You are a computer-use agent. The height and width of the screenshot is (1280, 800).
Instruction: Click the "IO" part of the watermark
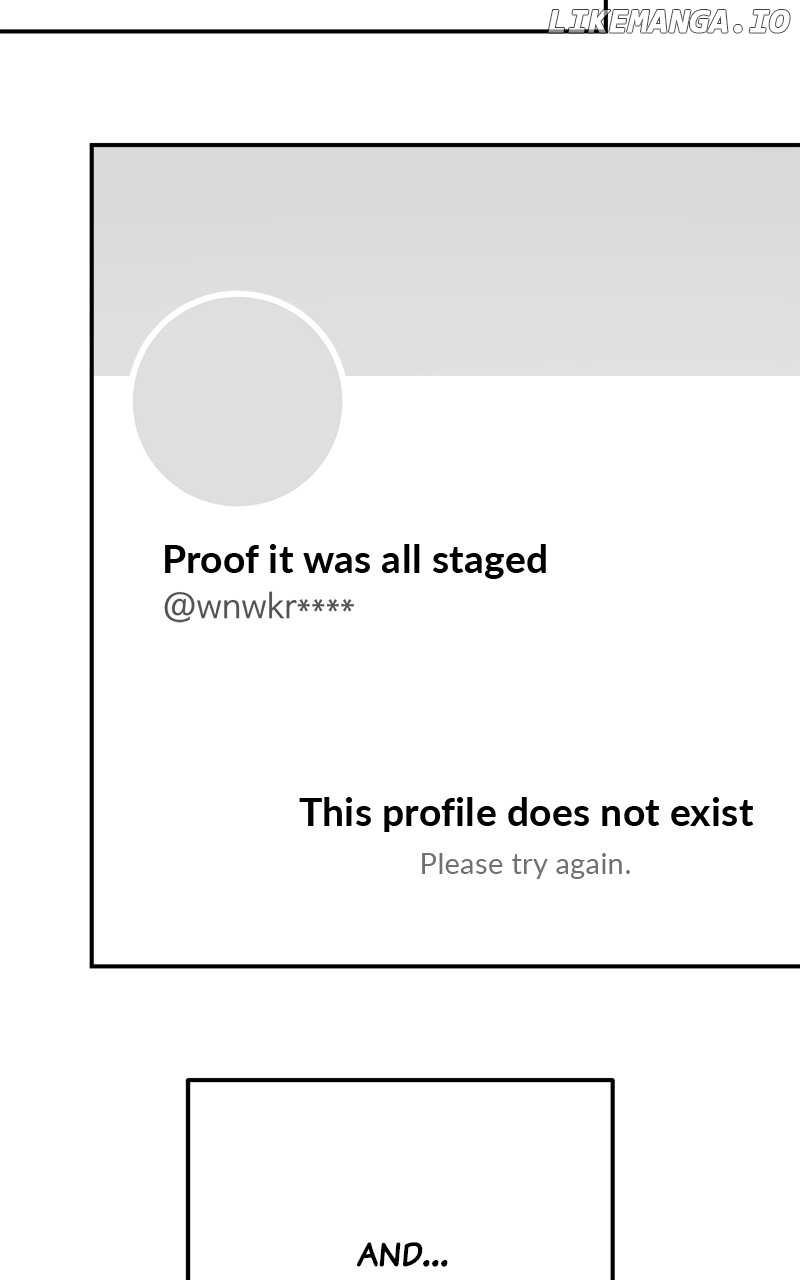[770, 23]
